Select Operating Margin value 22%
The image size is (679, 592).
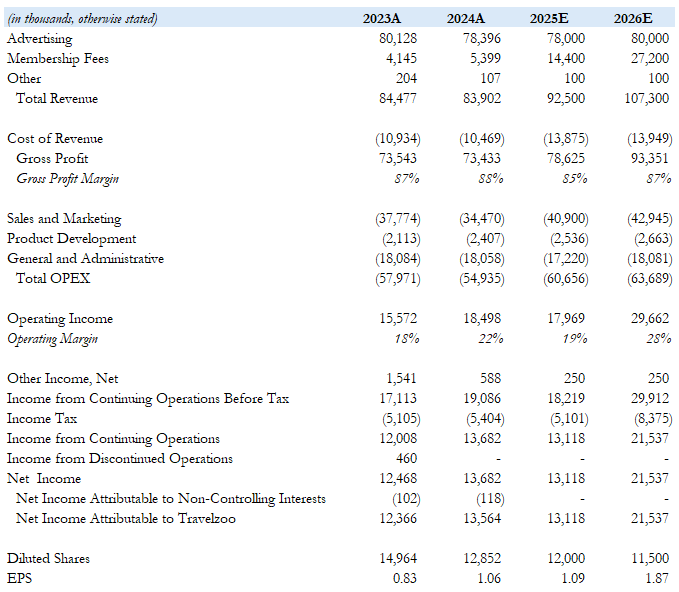click(x=491, y=339)
